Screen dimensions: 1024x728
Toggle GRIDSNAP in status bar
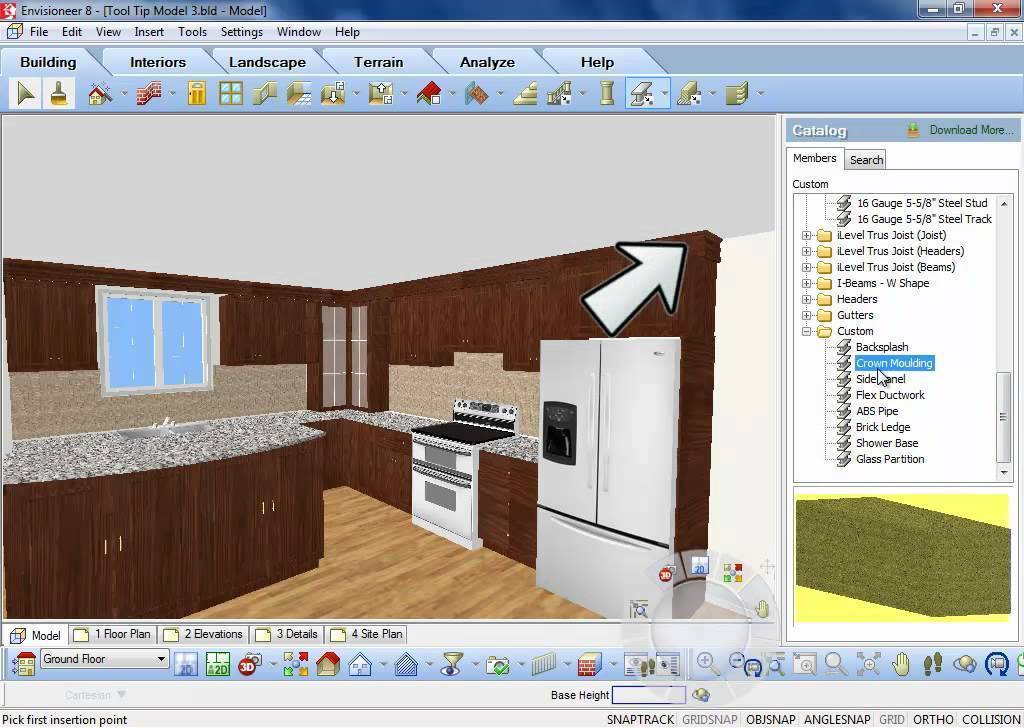click(x=710, y=720)
